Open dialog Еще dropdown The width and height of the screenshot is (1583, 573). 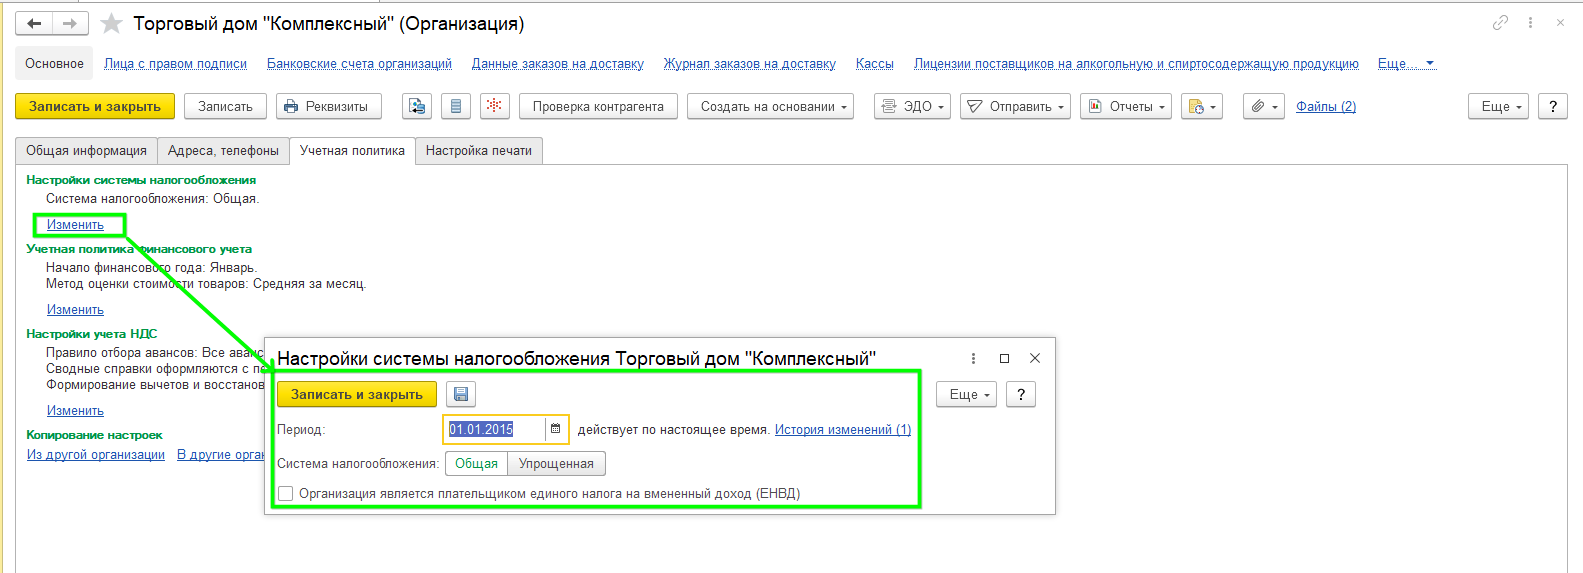(966, 394)
